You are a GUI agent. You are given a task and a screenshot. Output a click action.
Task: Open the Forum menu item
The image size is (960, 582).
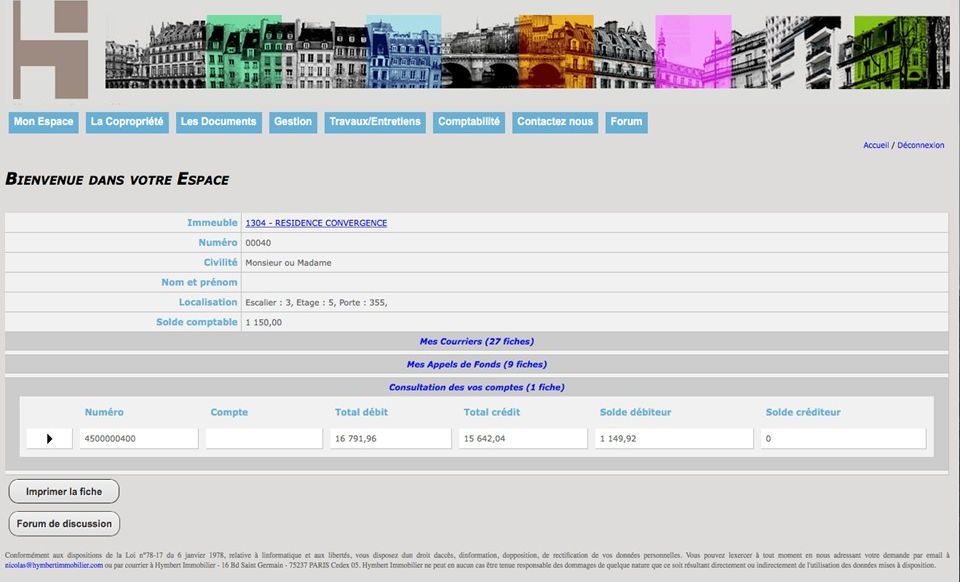point(626,122)
